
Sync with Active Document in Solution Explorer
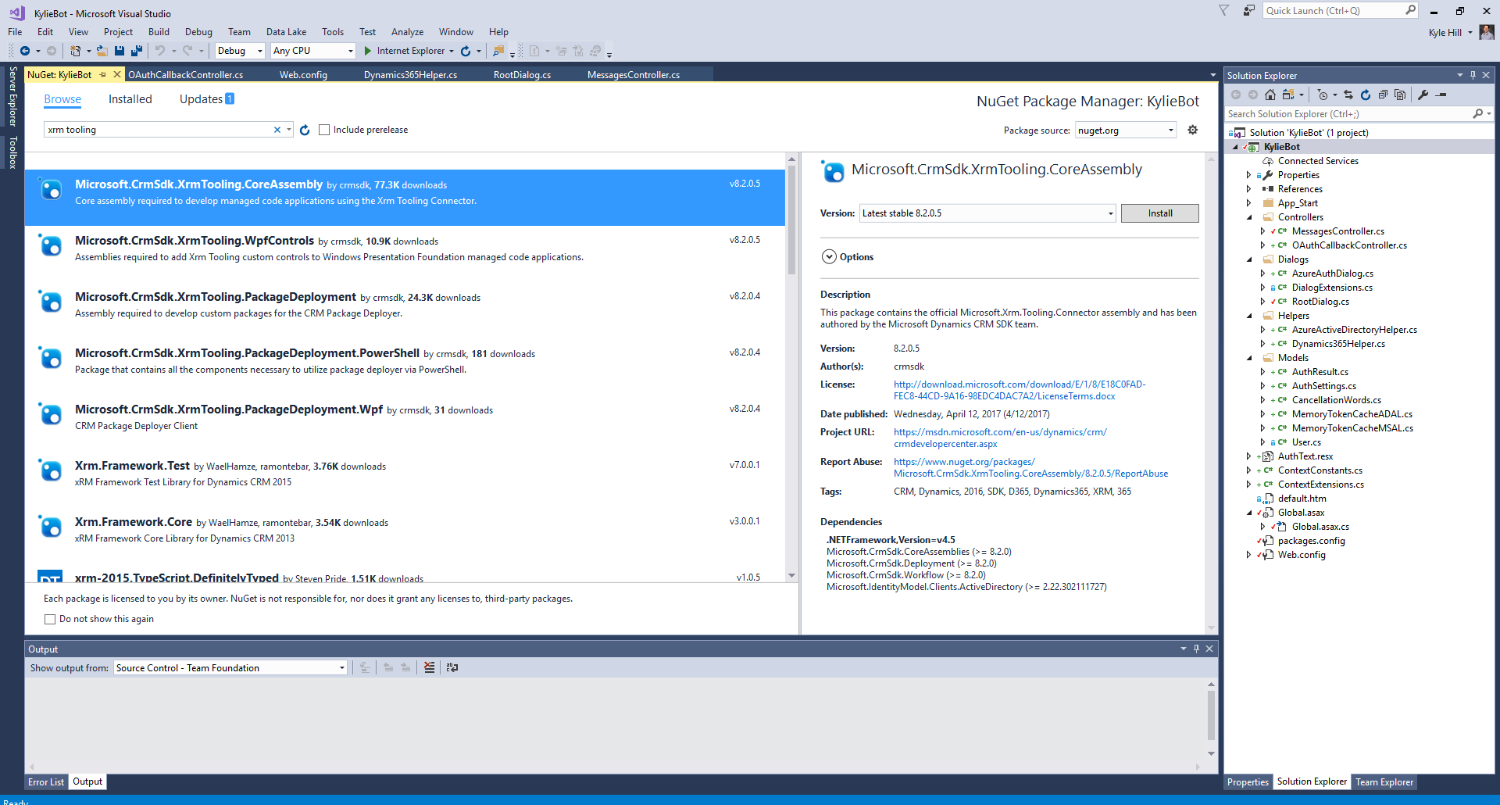coord(1348,95)
